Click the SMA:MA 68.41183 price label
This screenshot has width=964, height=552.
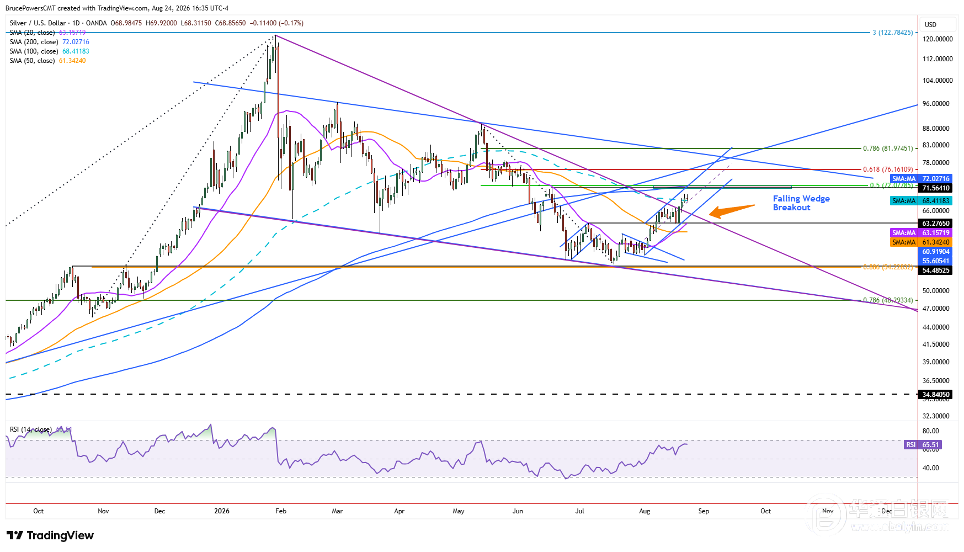(920, 200)
